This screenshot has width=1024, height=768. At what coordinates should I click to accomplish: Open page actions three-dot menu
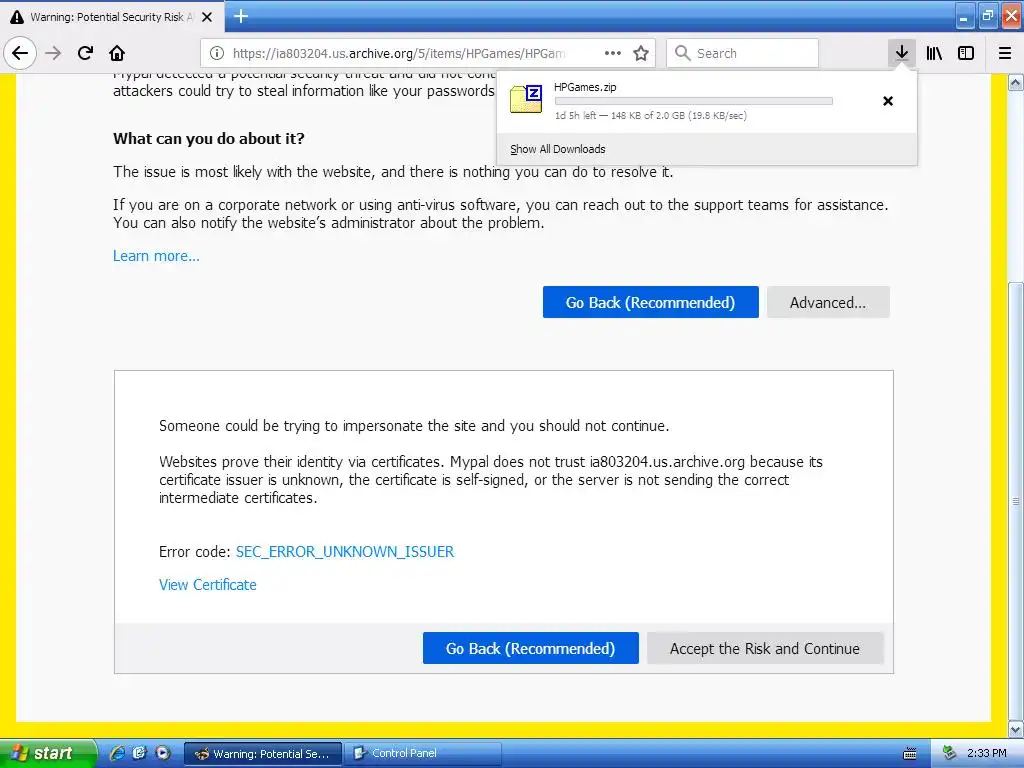pos(613,53)
